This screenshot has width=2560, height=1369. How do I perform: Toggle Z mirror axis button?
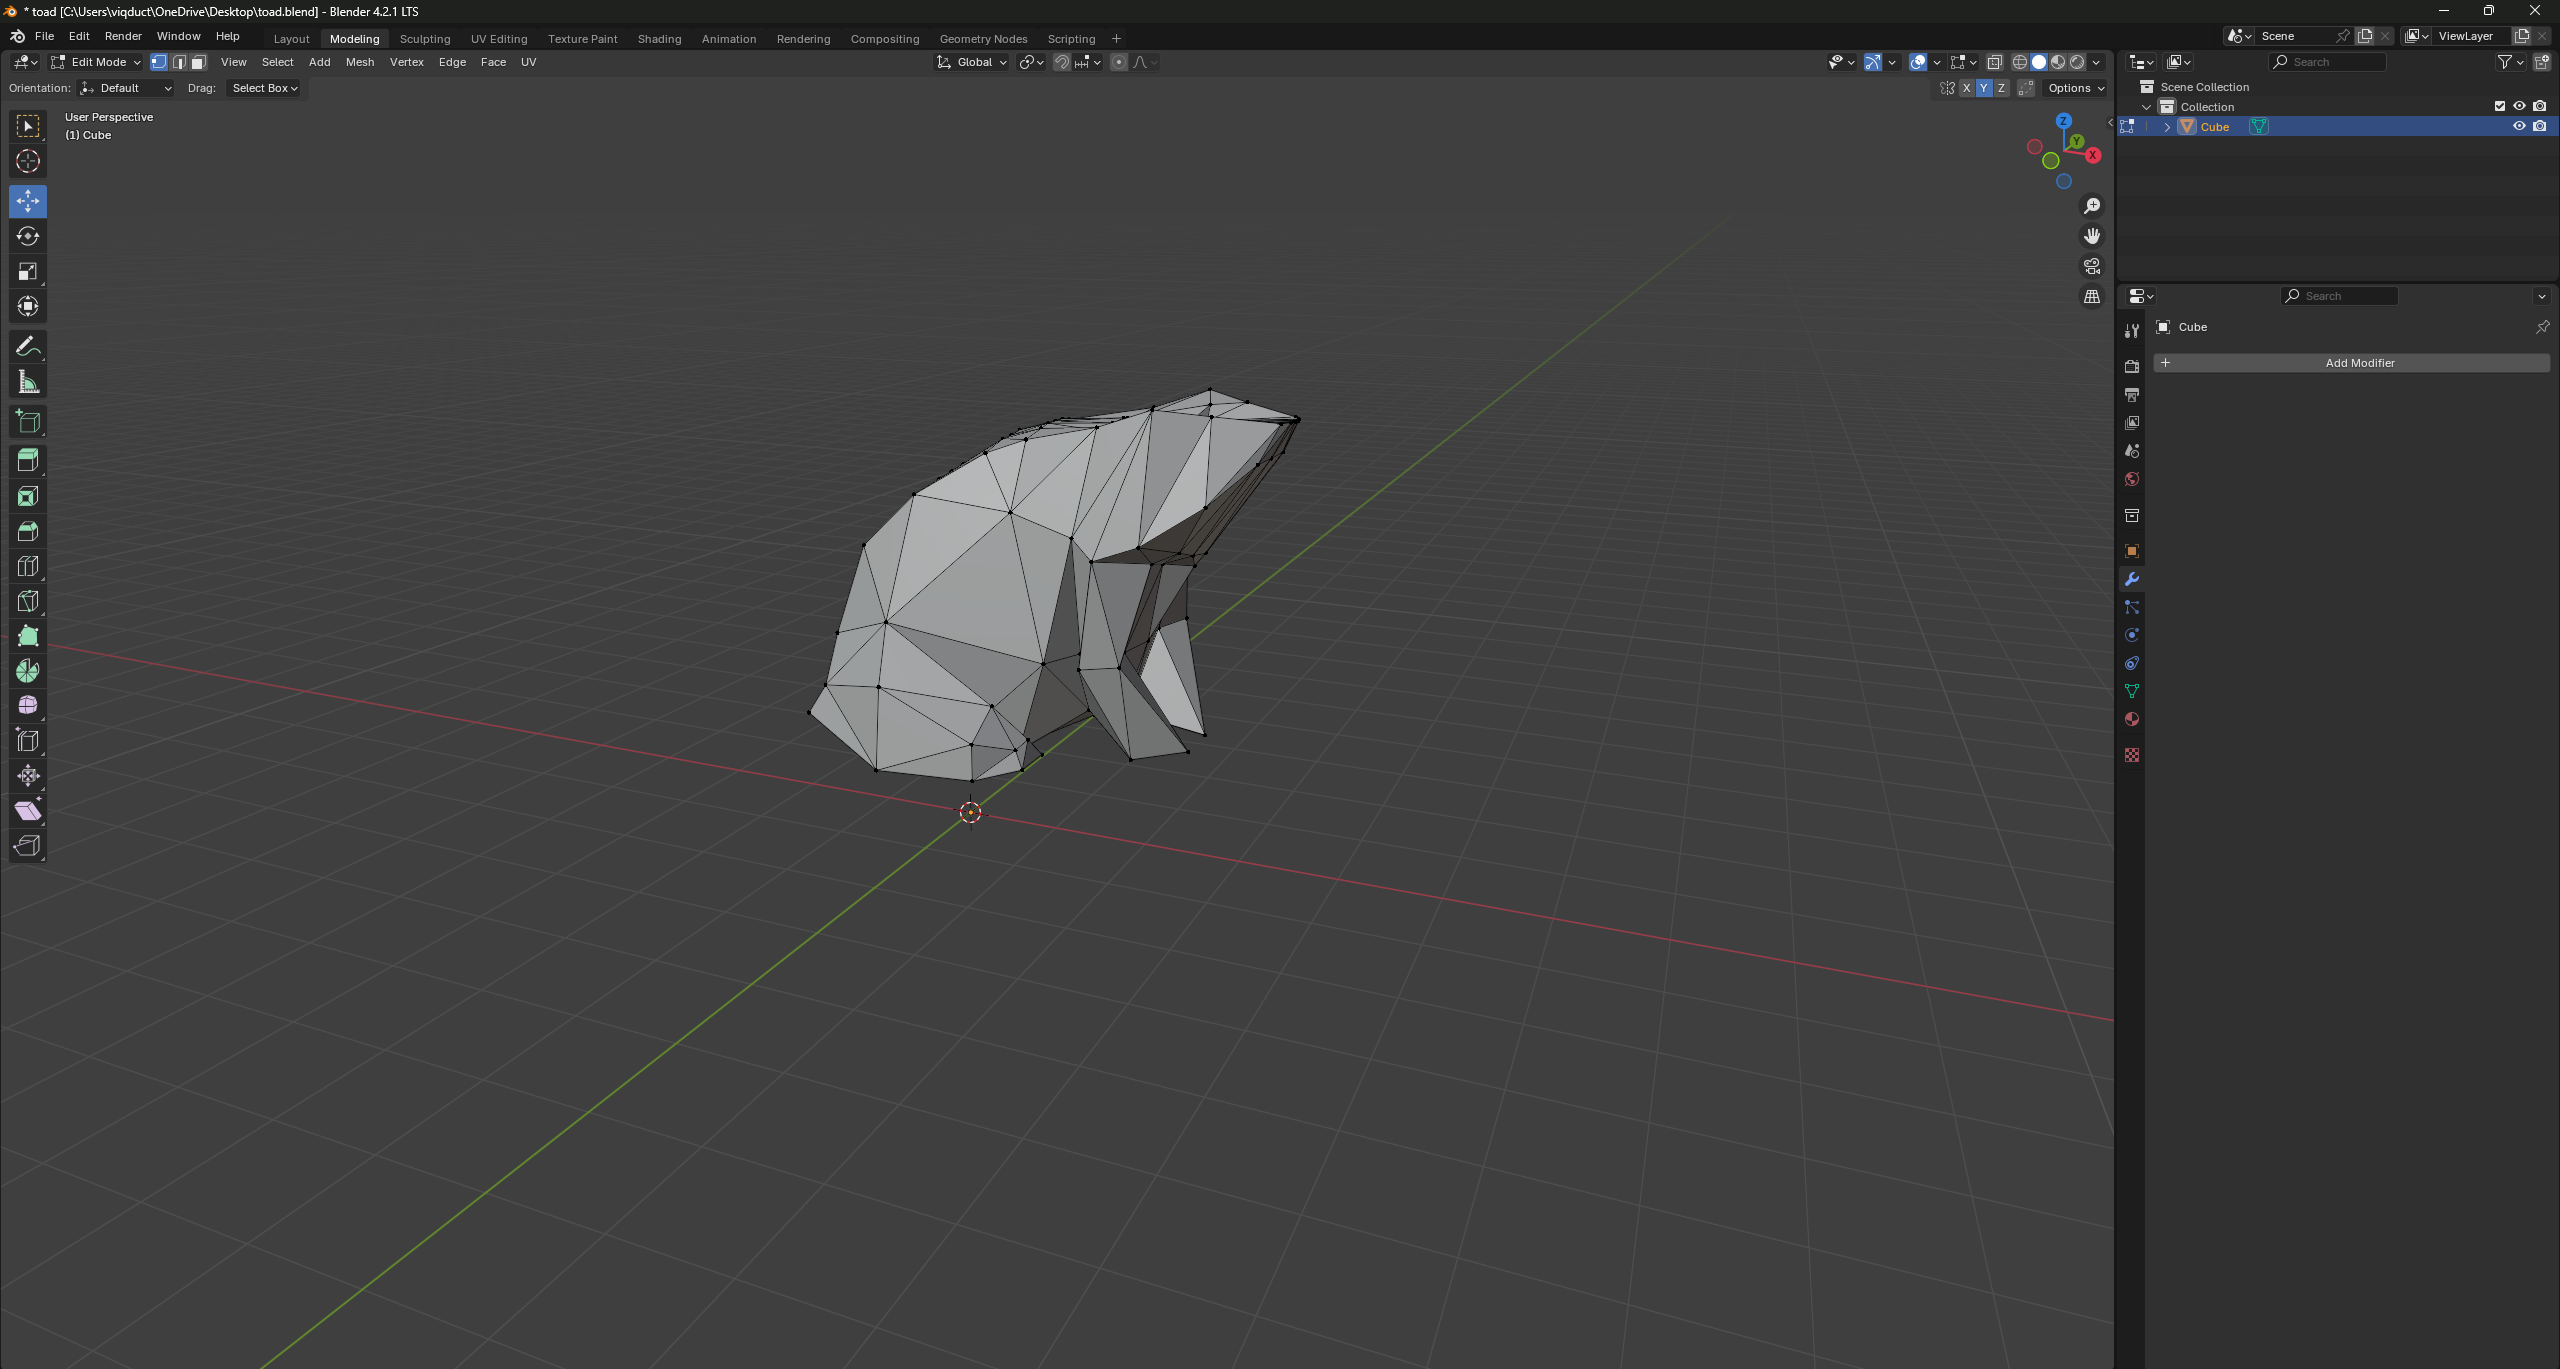click(x=2002, y=88)
